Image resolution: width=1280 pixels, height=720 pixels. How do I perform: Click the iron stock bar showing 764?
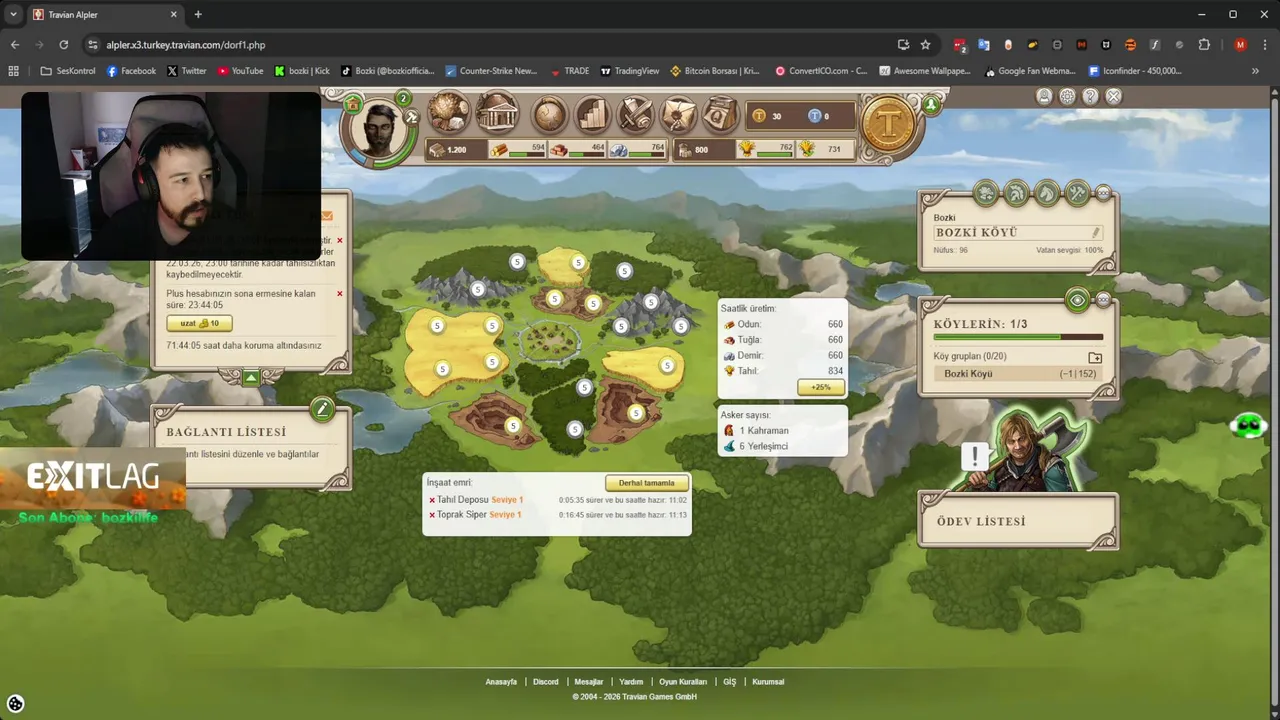click(x=638, y=150)
